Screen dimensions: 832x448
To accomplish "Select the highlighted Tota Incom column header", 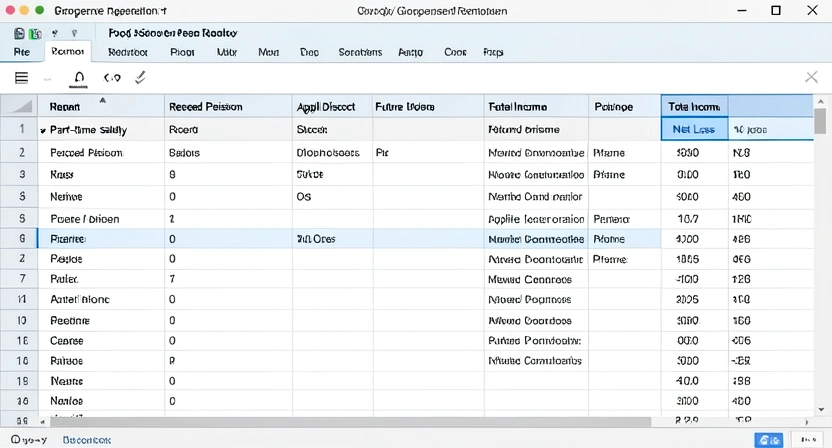I will click(695, 107).
